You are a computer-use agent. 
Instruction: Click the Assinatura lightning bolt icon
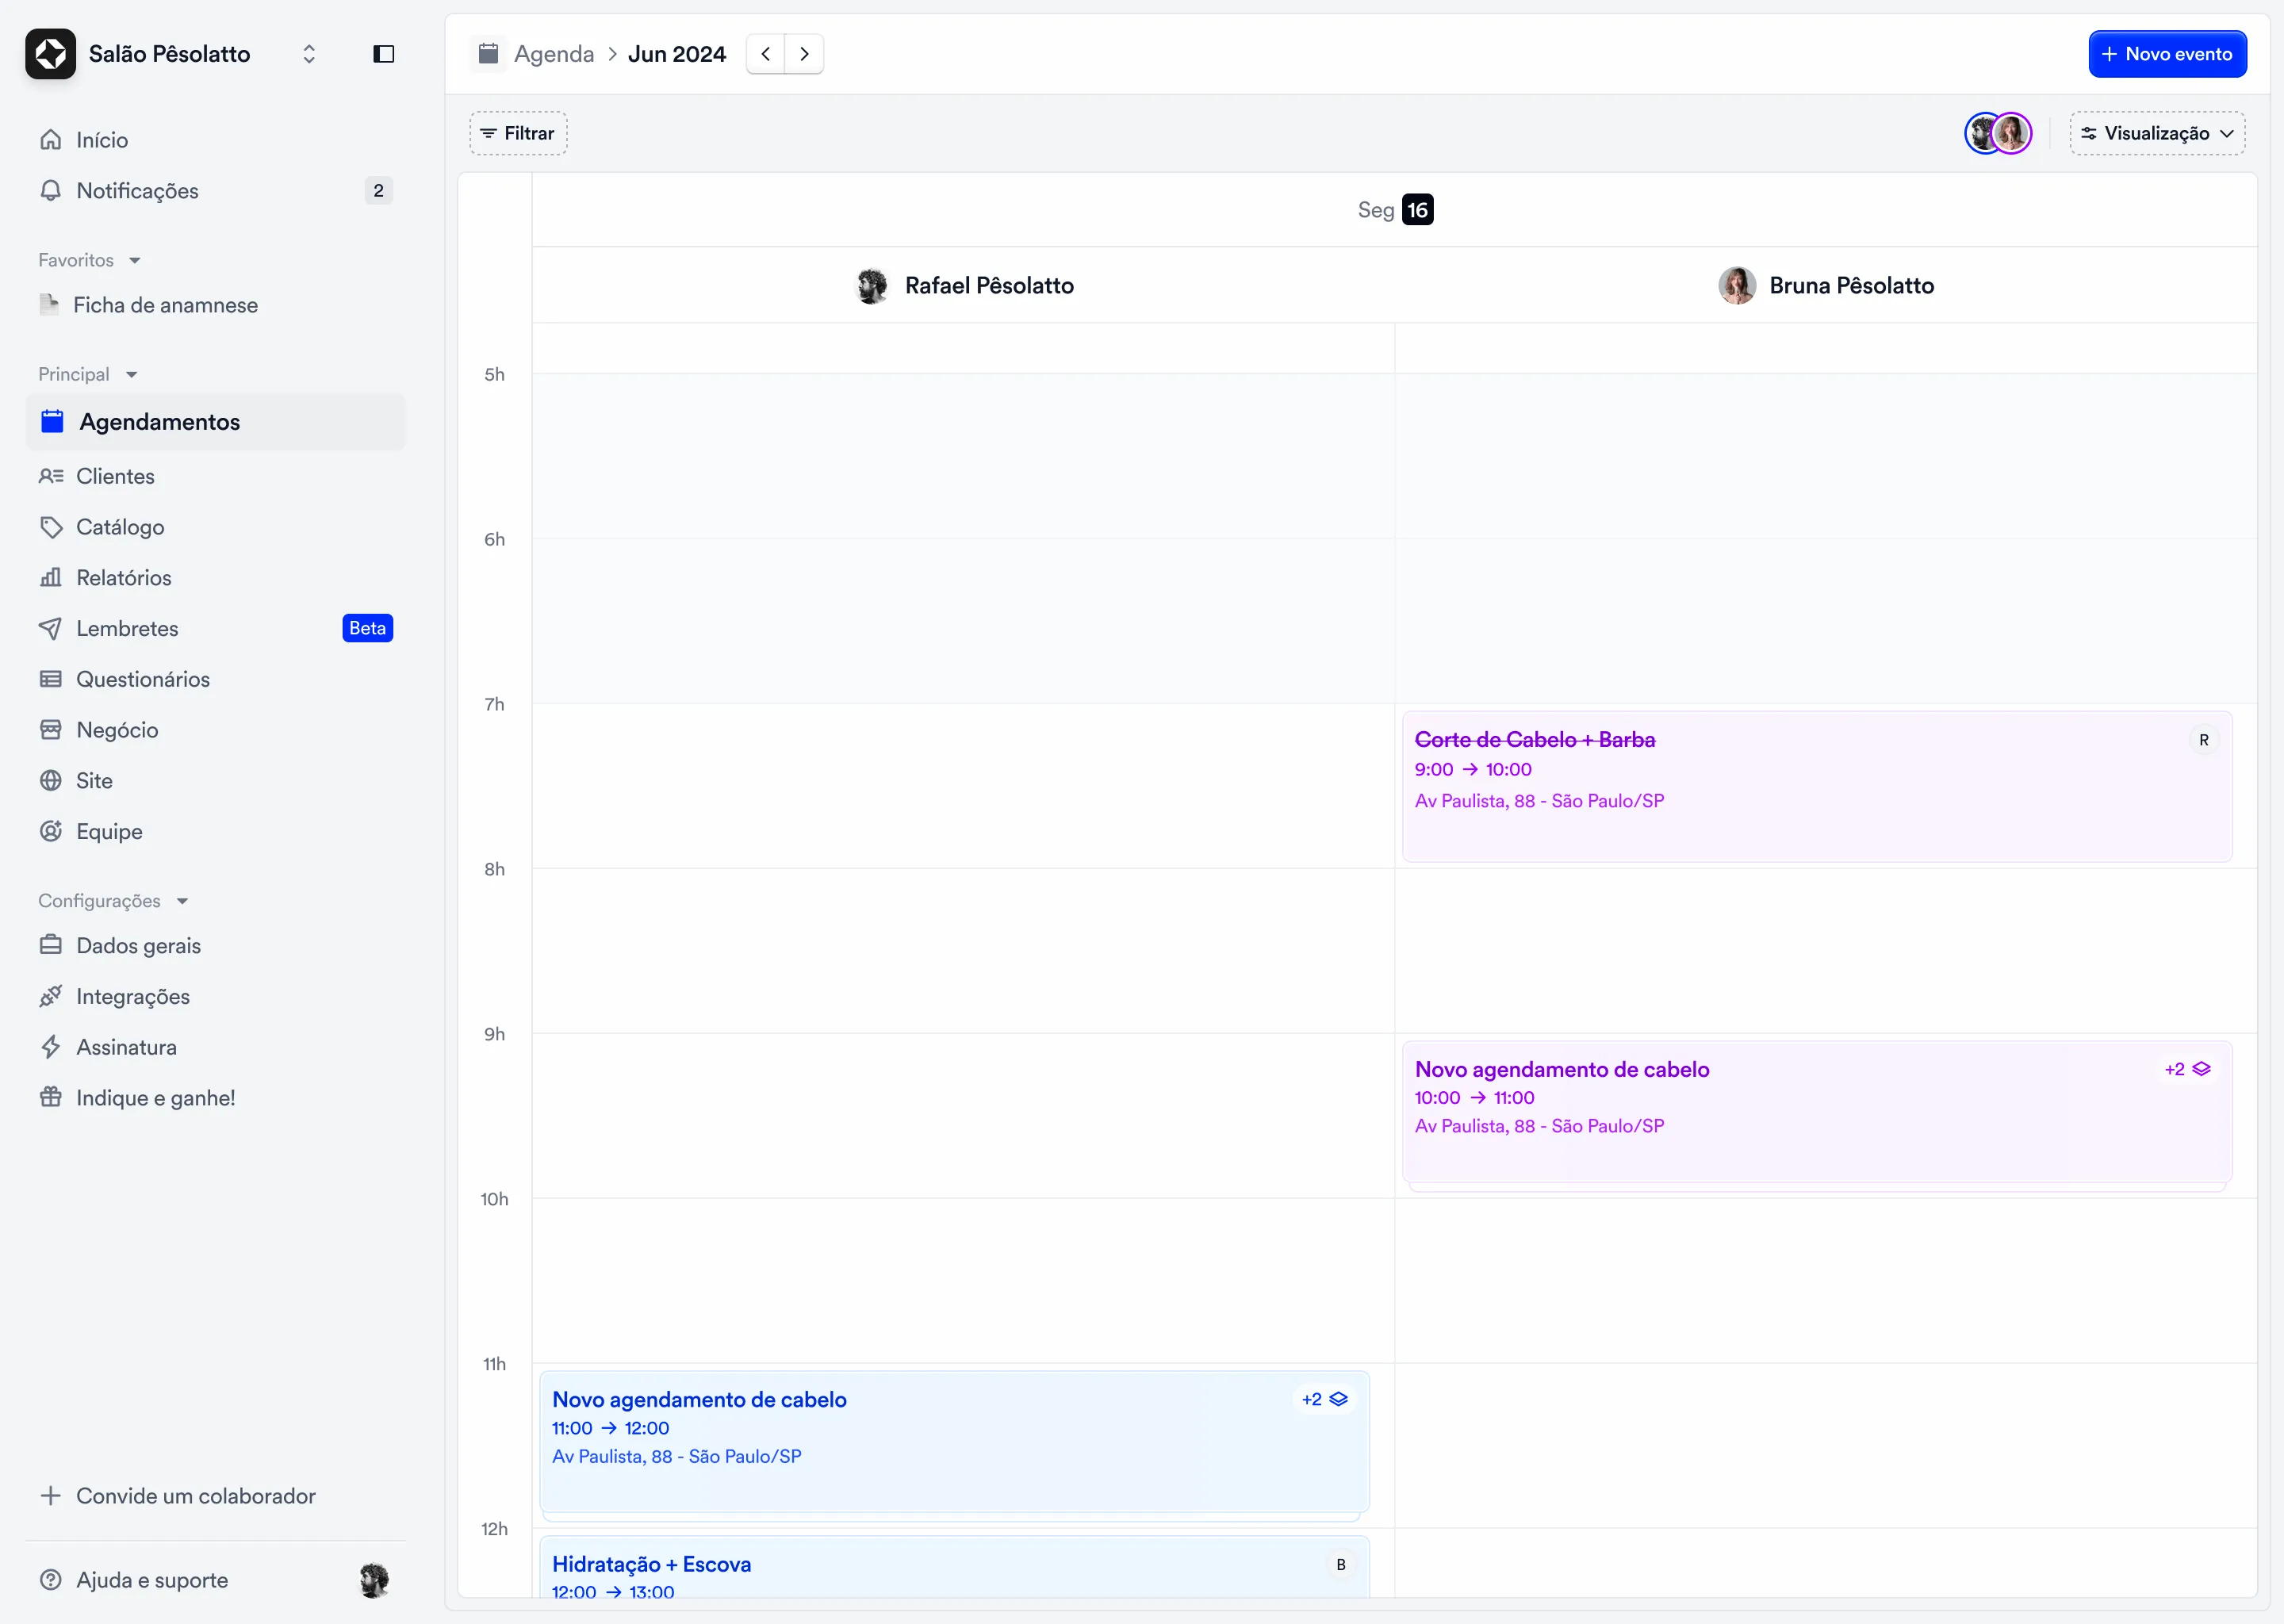pyautogui.click(x=51, y=1047)
